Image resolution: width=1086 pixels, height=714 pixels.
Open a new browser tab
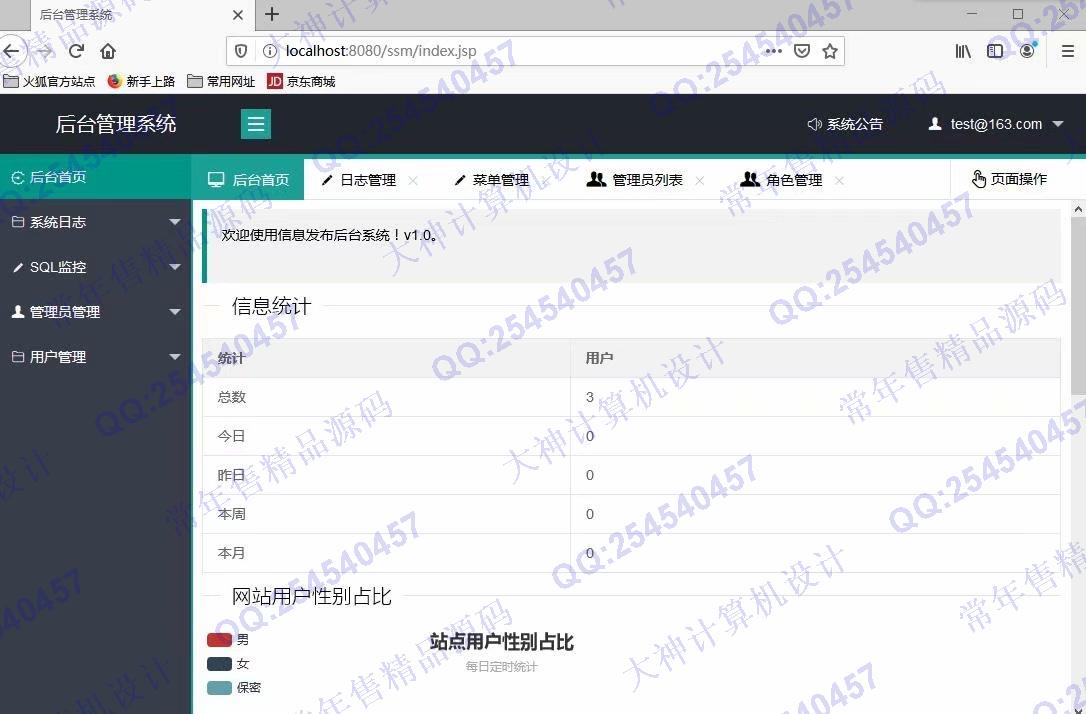[272, 14]
